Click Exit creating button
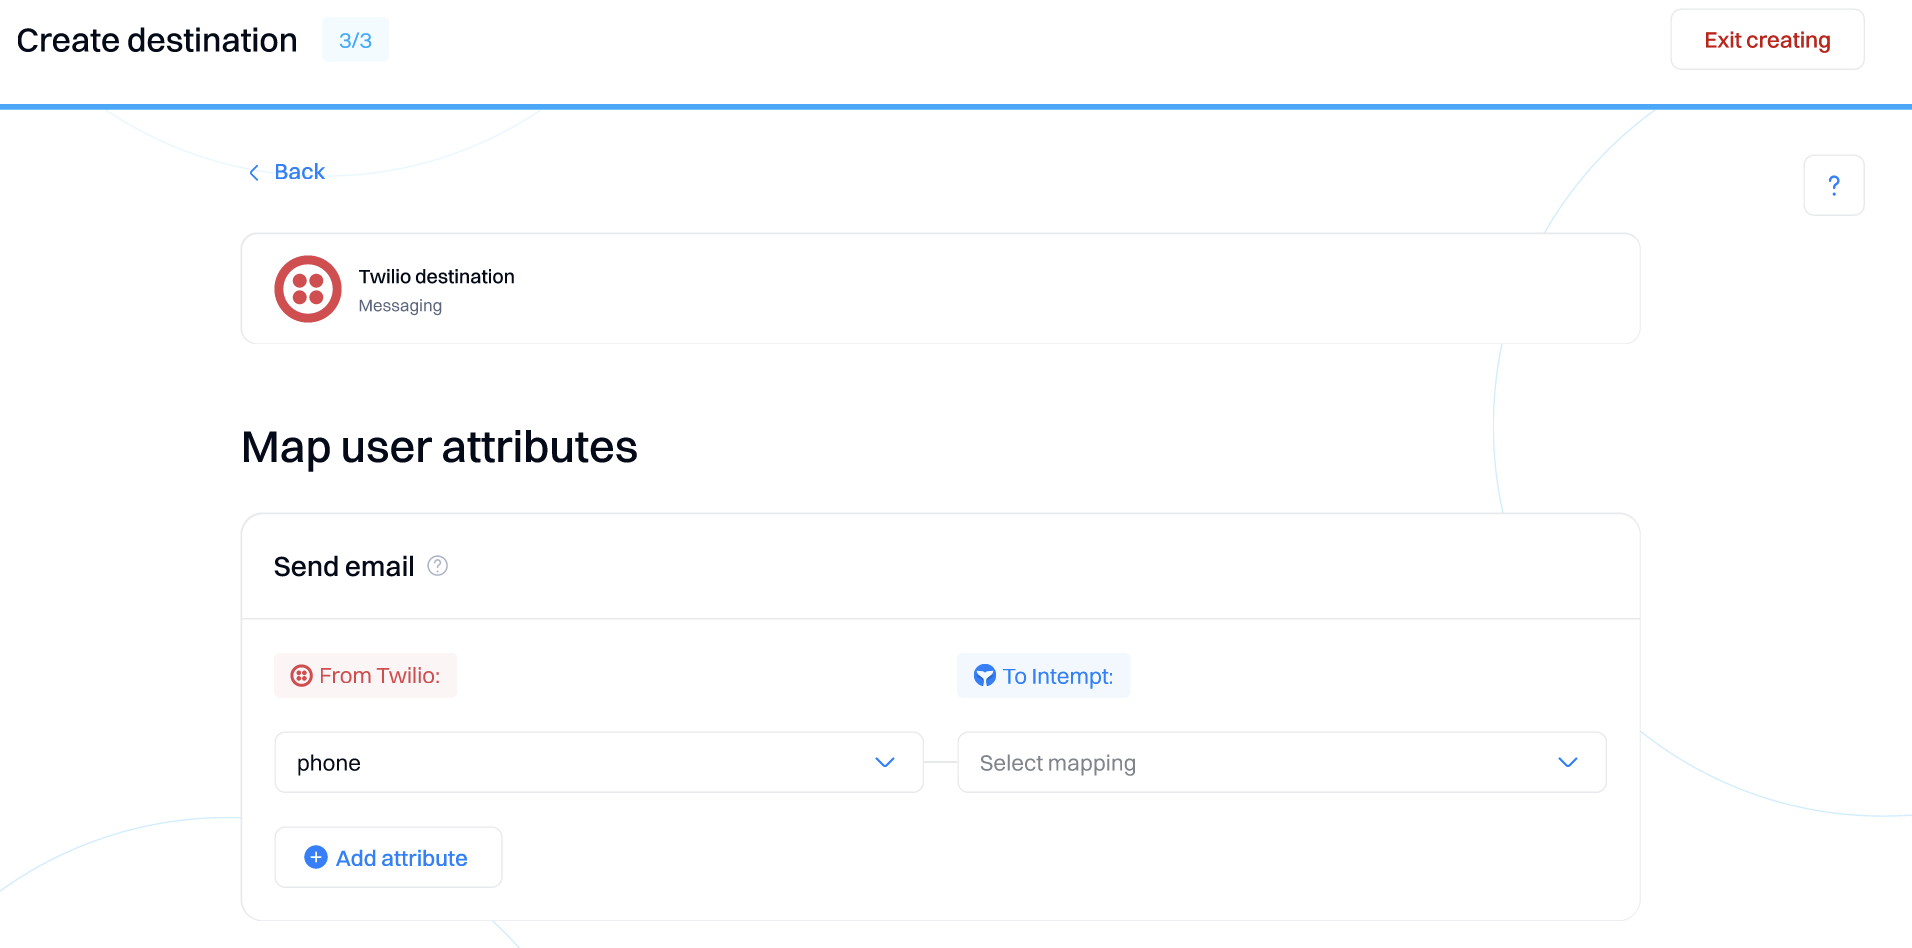1912x948 pixels. click(x=1767, y=40)
